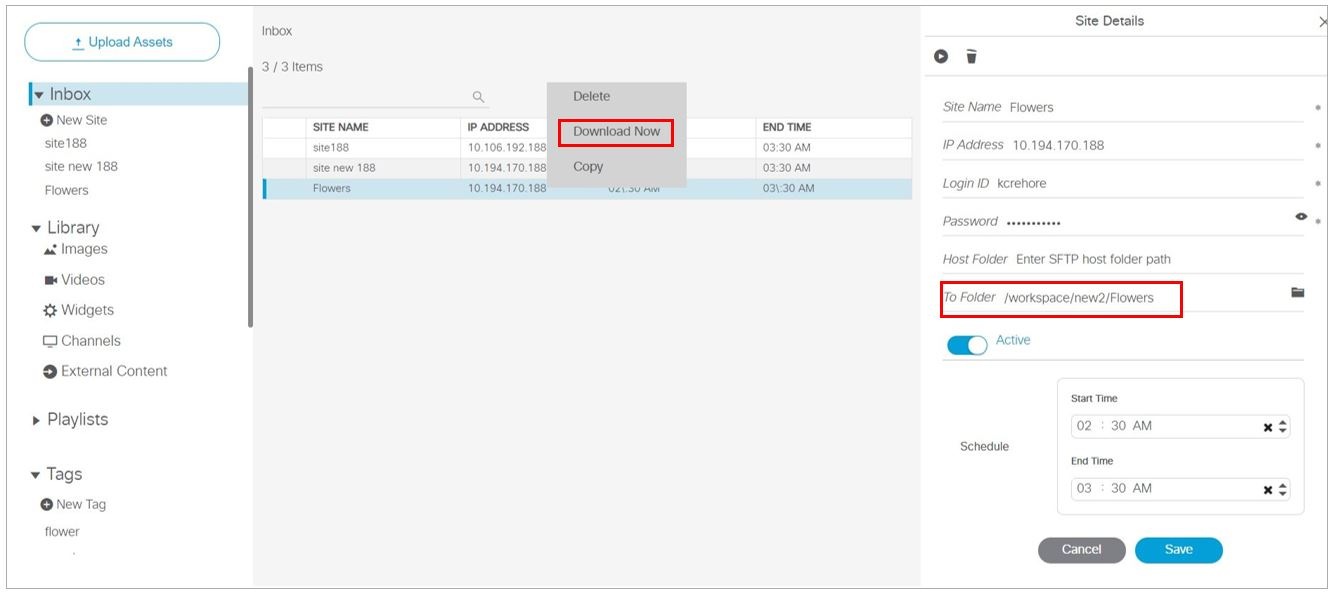Click the sidebar vertical scrollbar
The image size is (1333, 596).
[x=251, y=197]
